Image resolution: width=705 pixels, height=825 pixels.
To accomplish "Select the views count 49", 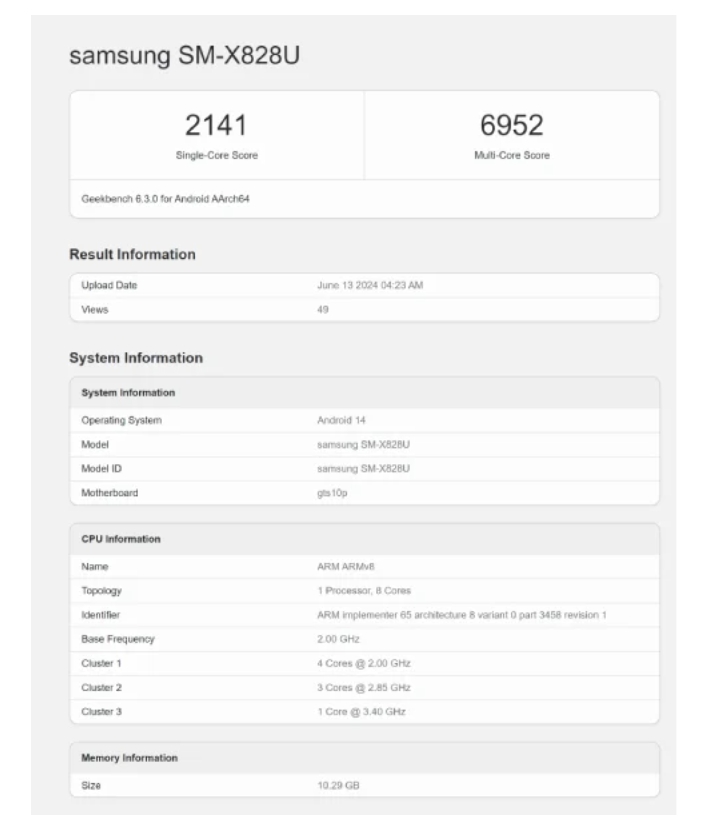I will (x=323, y=309).
